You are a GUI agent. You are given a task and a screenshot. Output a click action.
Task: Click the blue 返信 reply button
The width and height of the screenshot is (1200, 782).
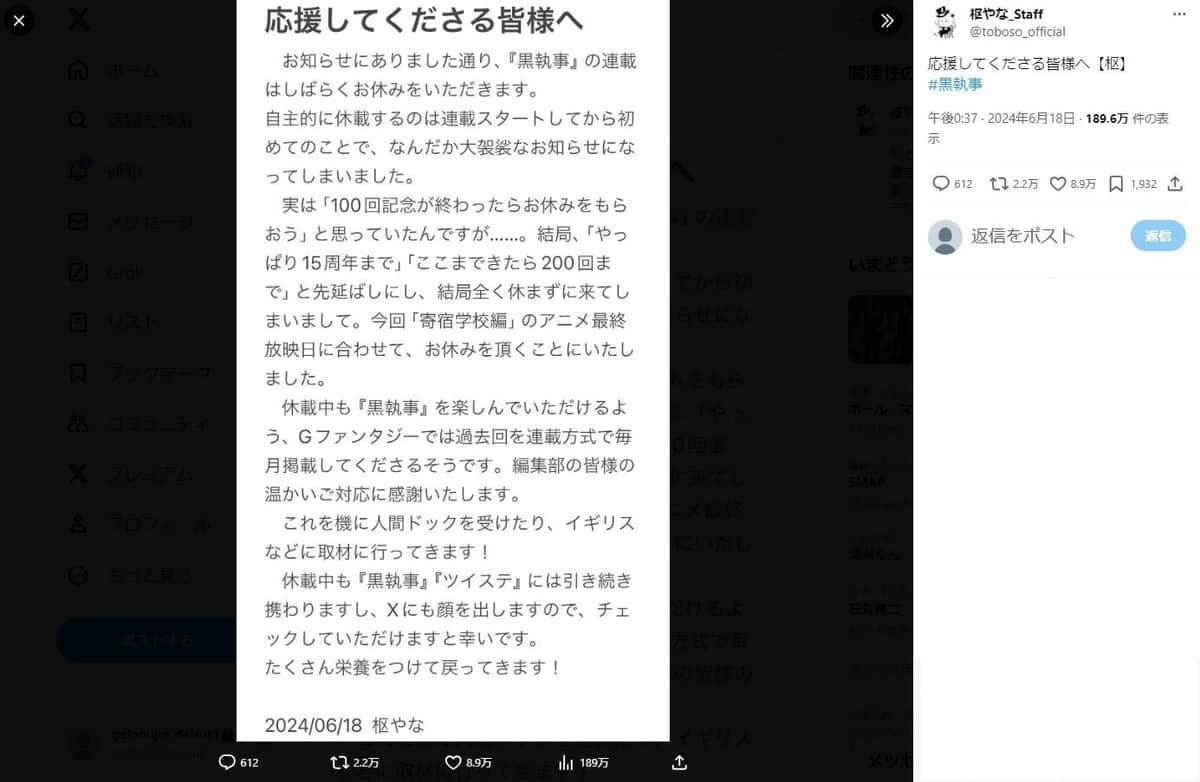(1157, 236)
